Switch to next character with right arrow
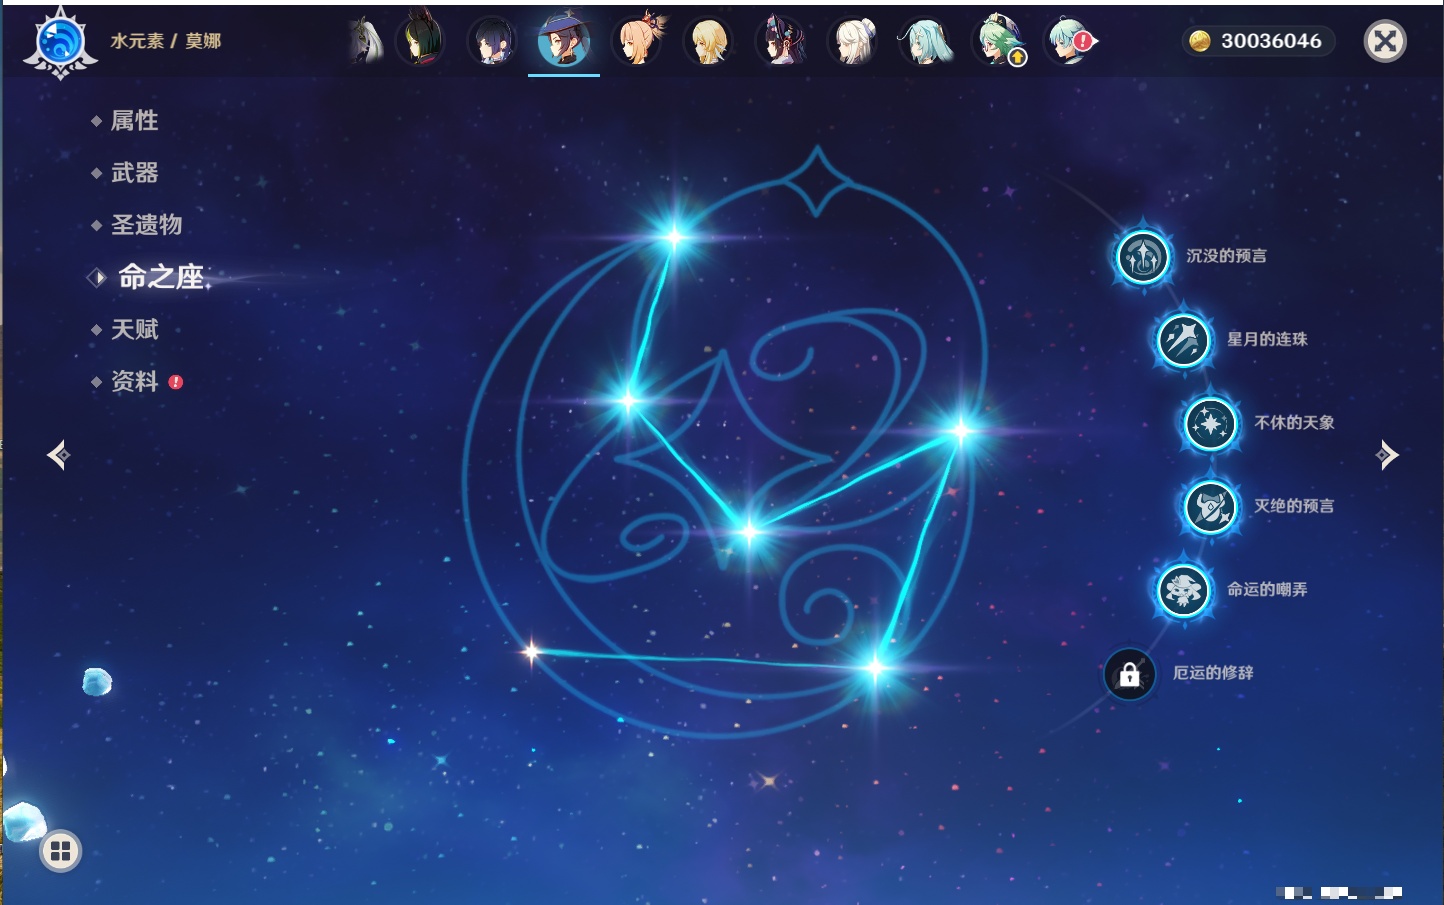Viewport: 1444px width, 905px height. coord(1387,455)
